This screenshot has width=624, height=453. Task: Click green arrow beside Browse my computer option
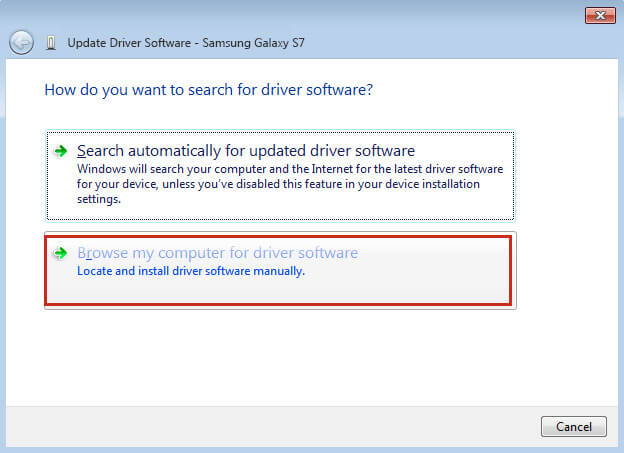(x=60, y=253)
